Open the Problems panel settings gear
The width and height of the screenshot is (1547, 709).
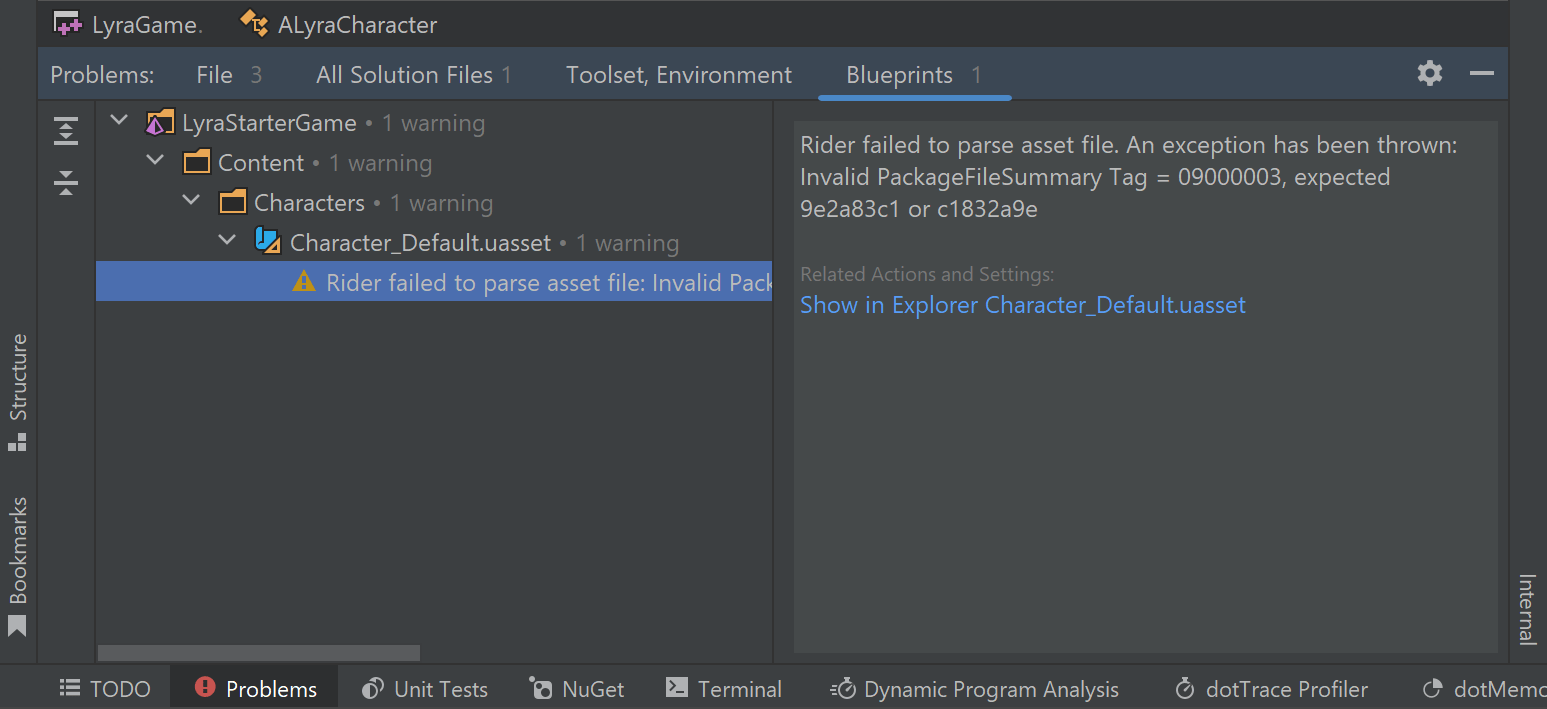(x=1430, y=73)
